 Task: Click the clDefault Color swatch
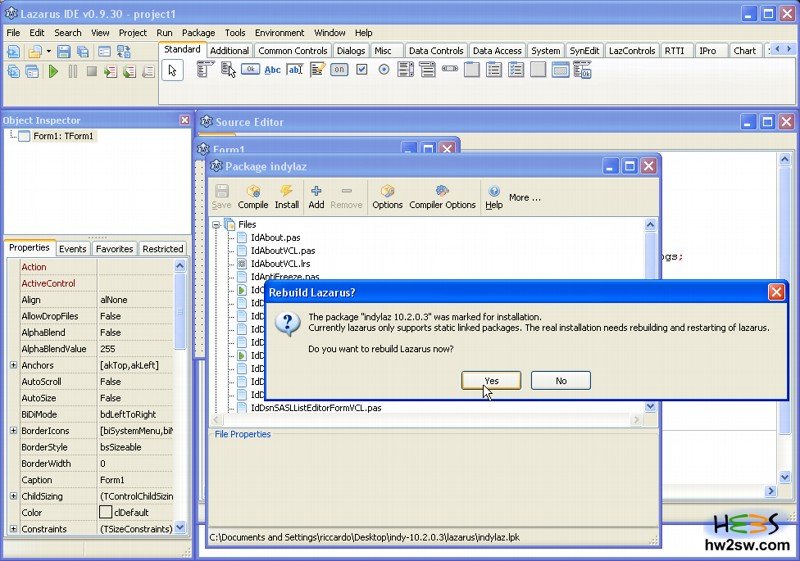106,512
